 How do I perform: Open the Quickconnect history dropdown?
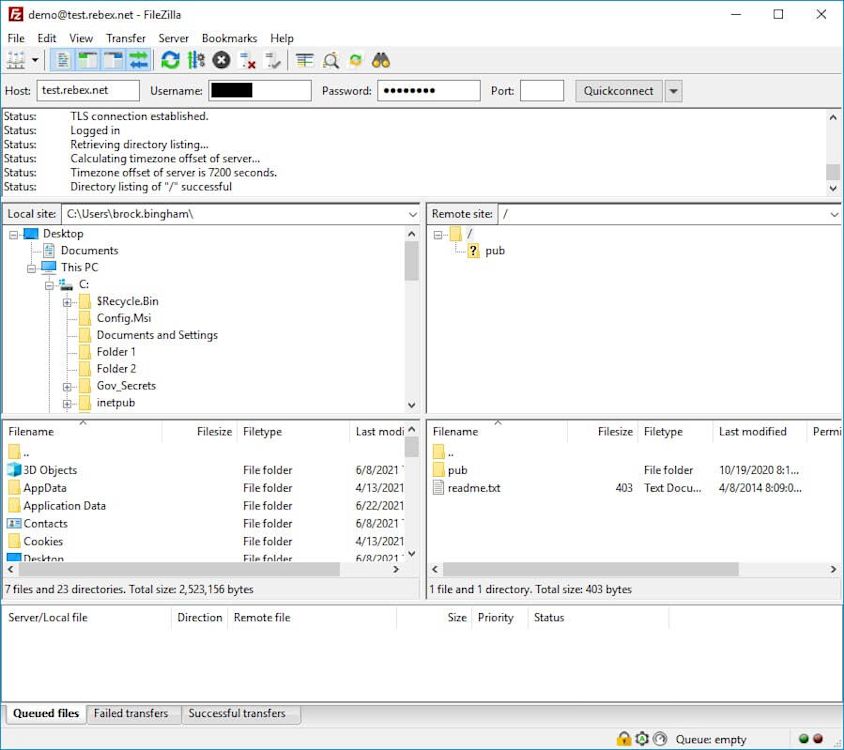[673, 91]
